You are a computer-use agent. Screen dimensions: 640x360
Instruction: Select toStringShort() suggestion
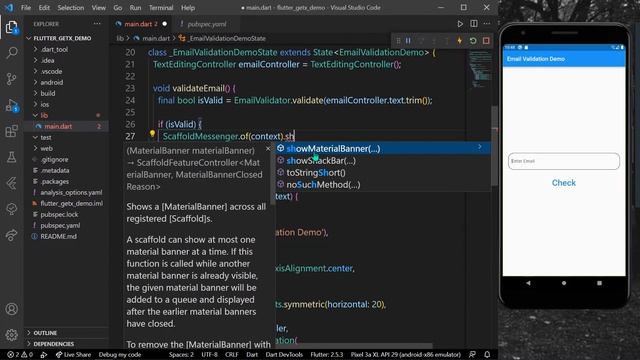click(x=383, y=173)
